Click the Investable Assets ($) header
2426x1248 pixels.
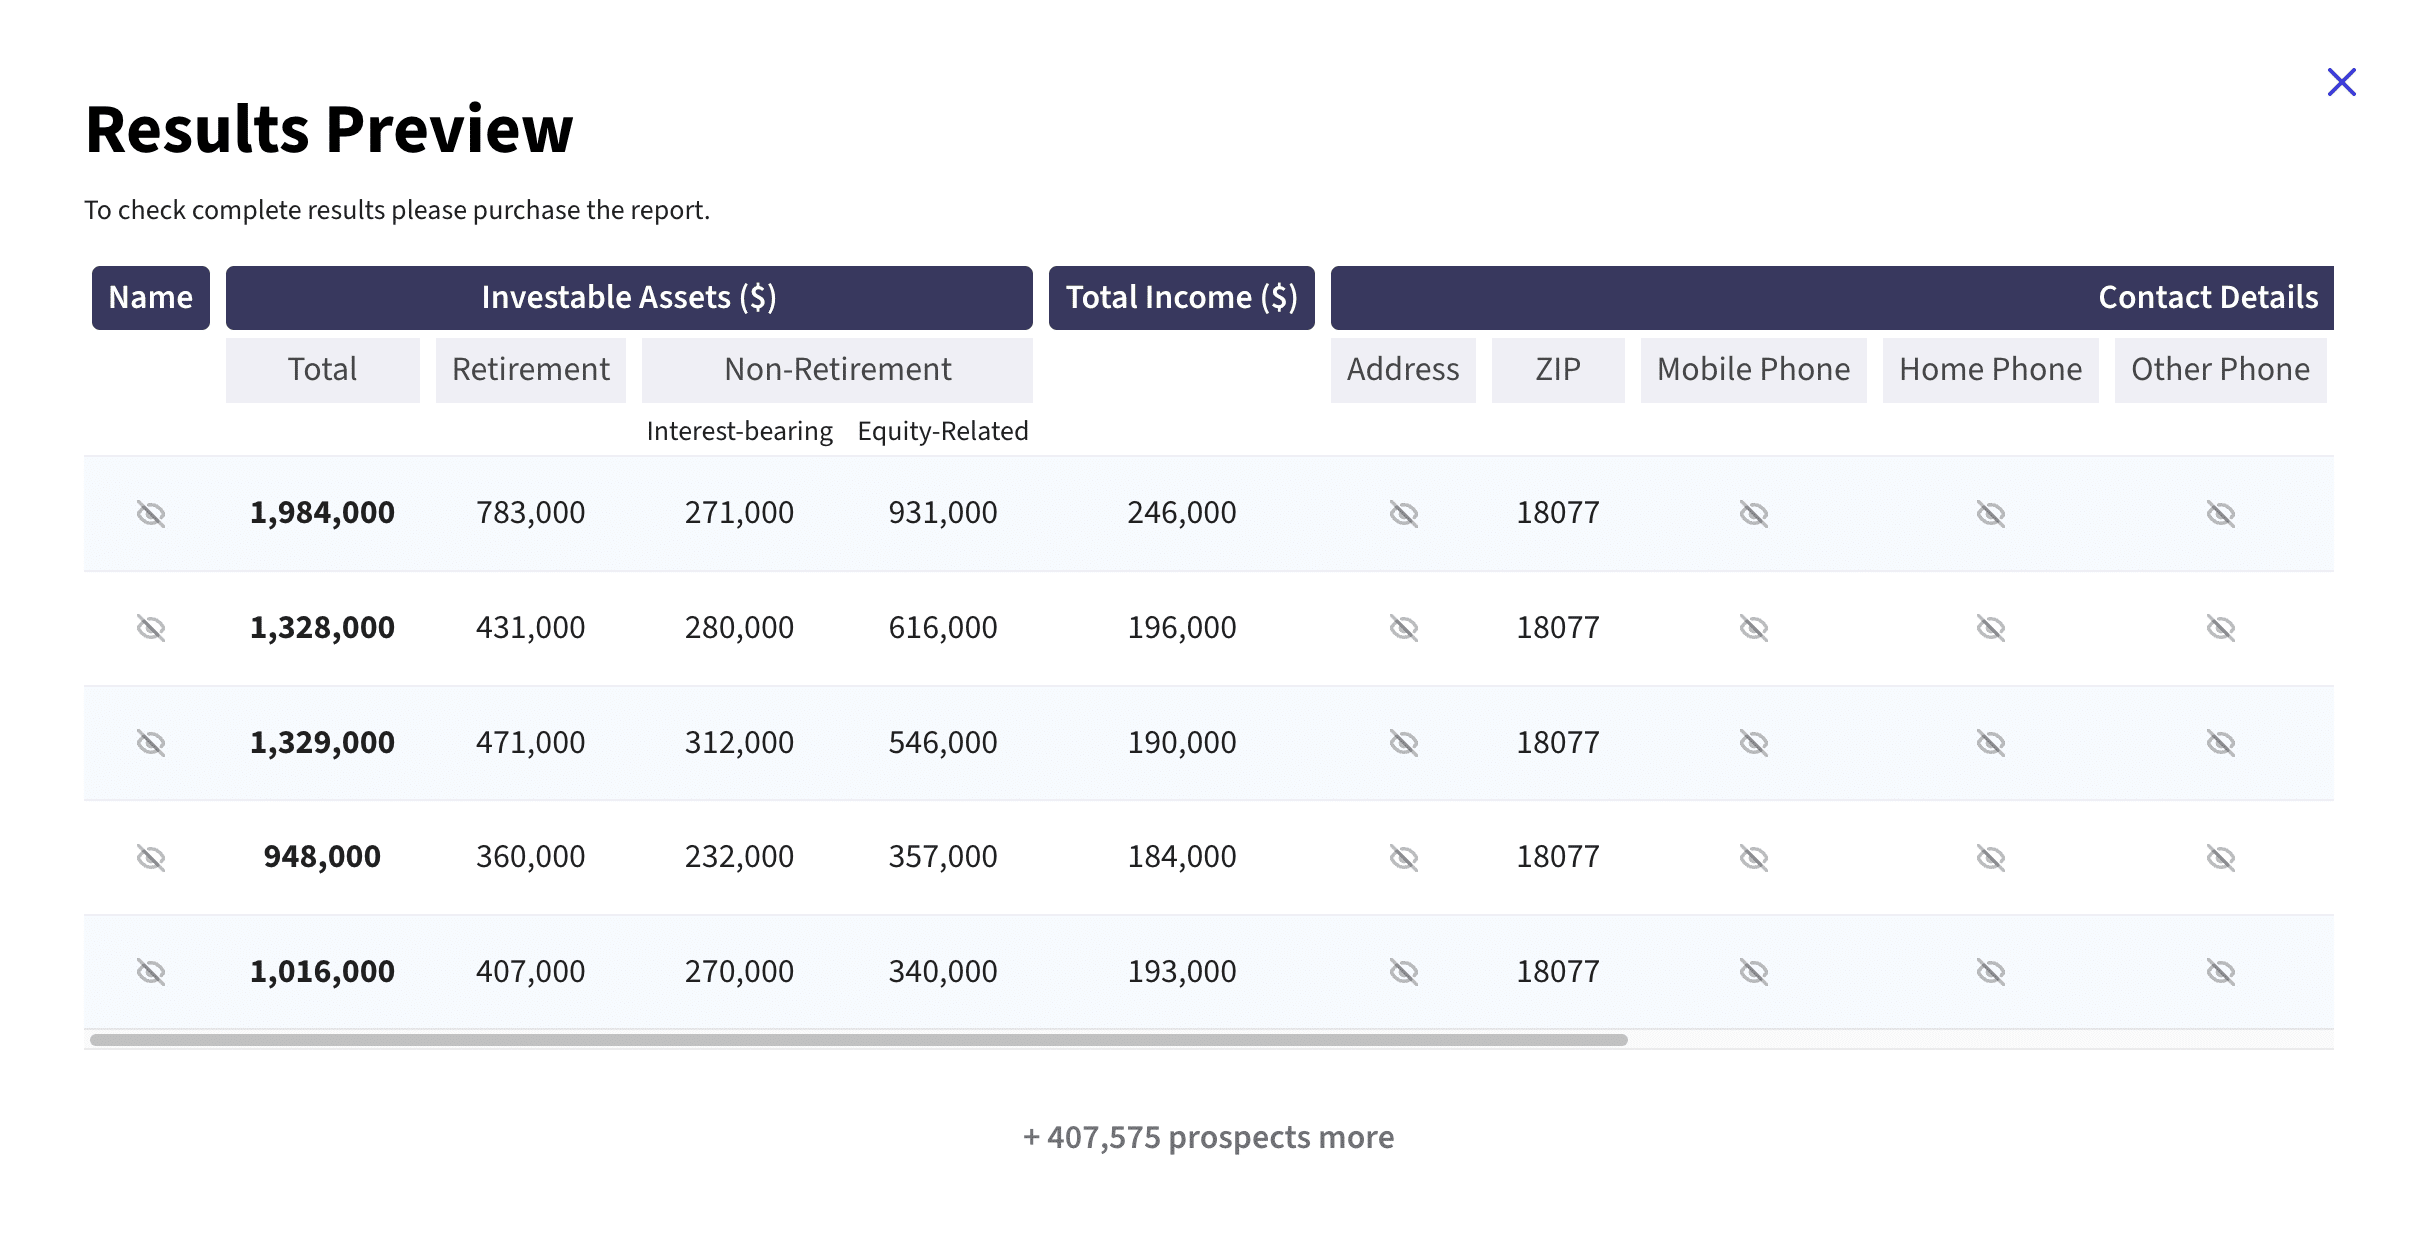click(x=629, y=298)
